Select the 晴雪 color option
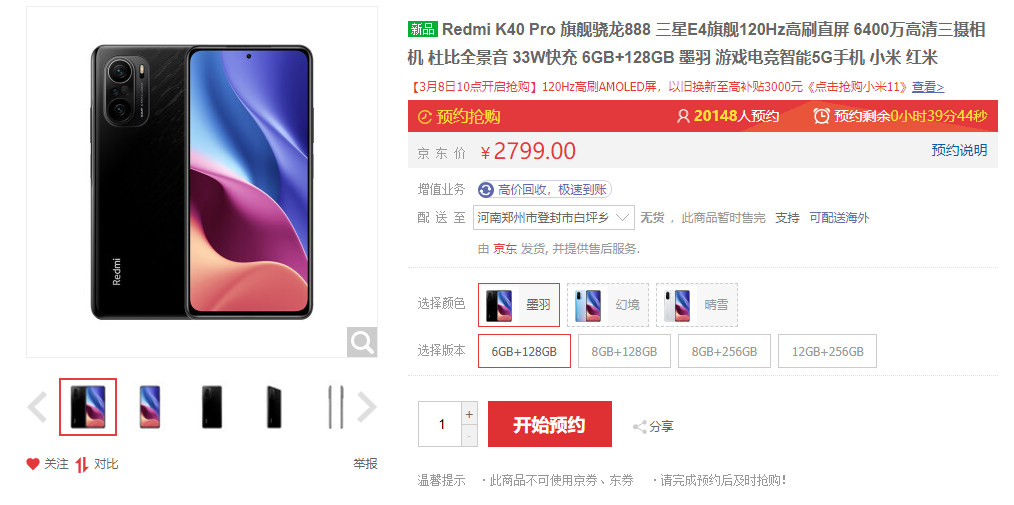This screenshot has width=1014, height=505. click(x=696, y=305)
